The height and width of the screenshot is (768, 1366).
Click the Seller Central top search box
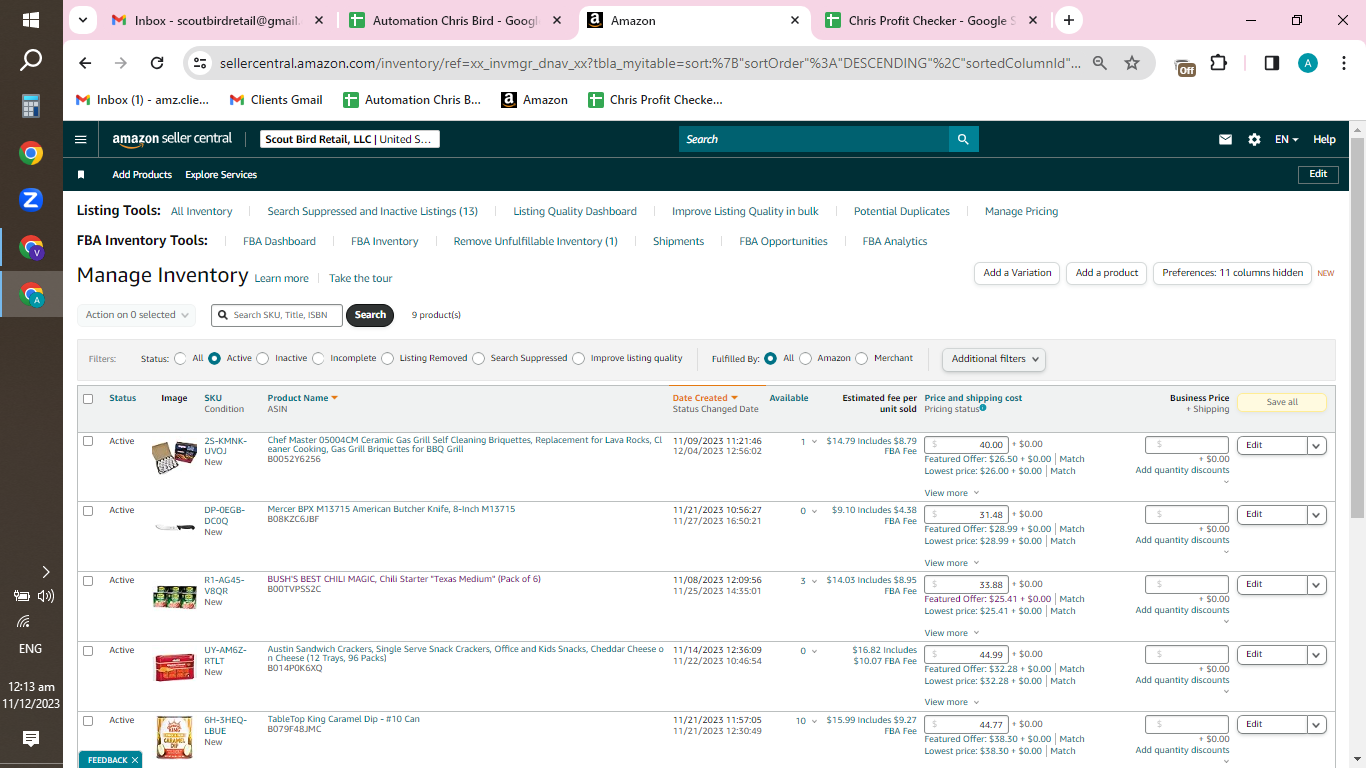[x=814, y=140]
